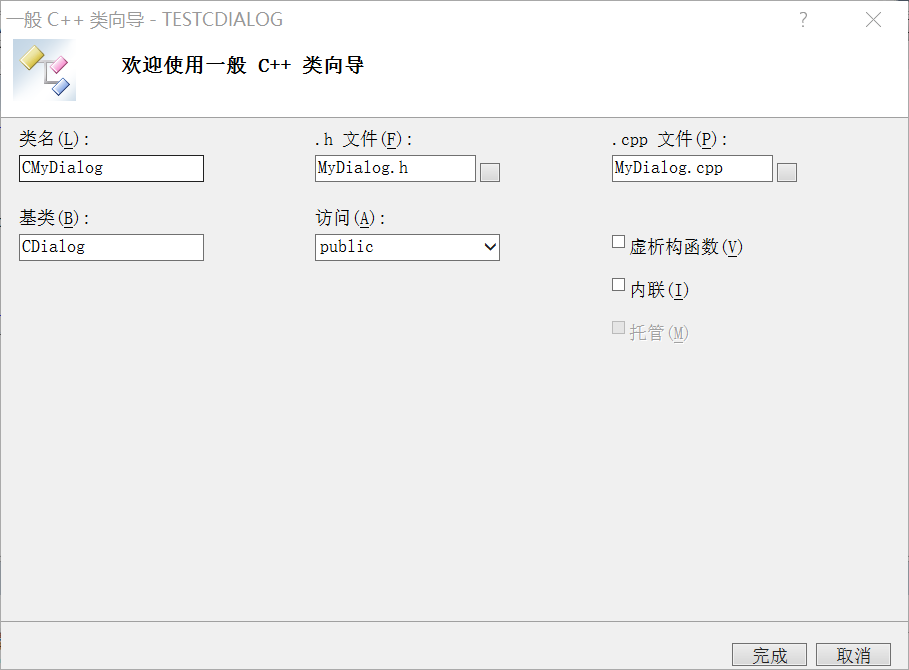
Task: Click the 欢迎使用一般 C++ 类向导 heading
Action: click(242, 66)
